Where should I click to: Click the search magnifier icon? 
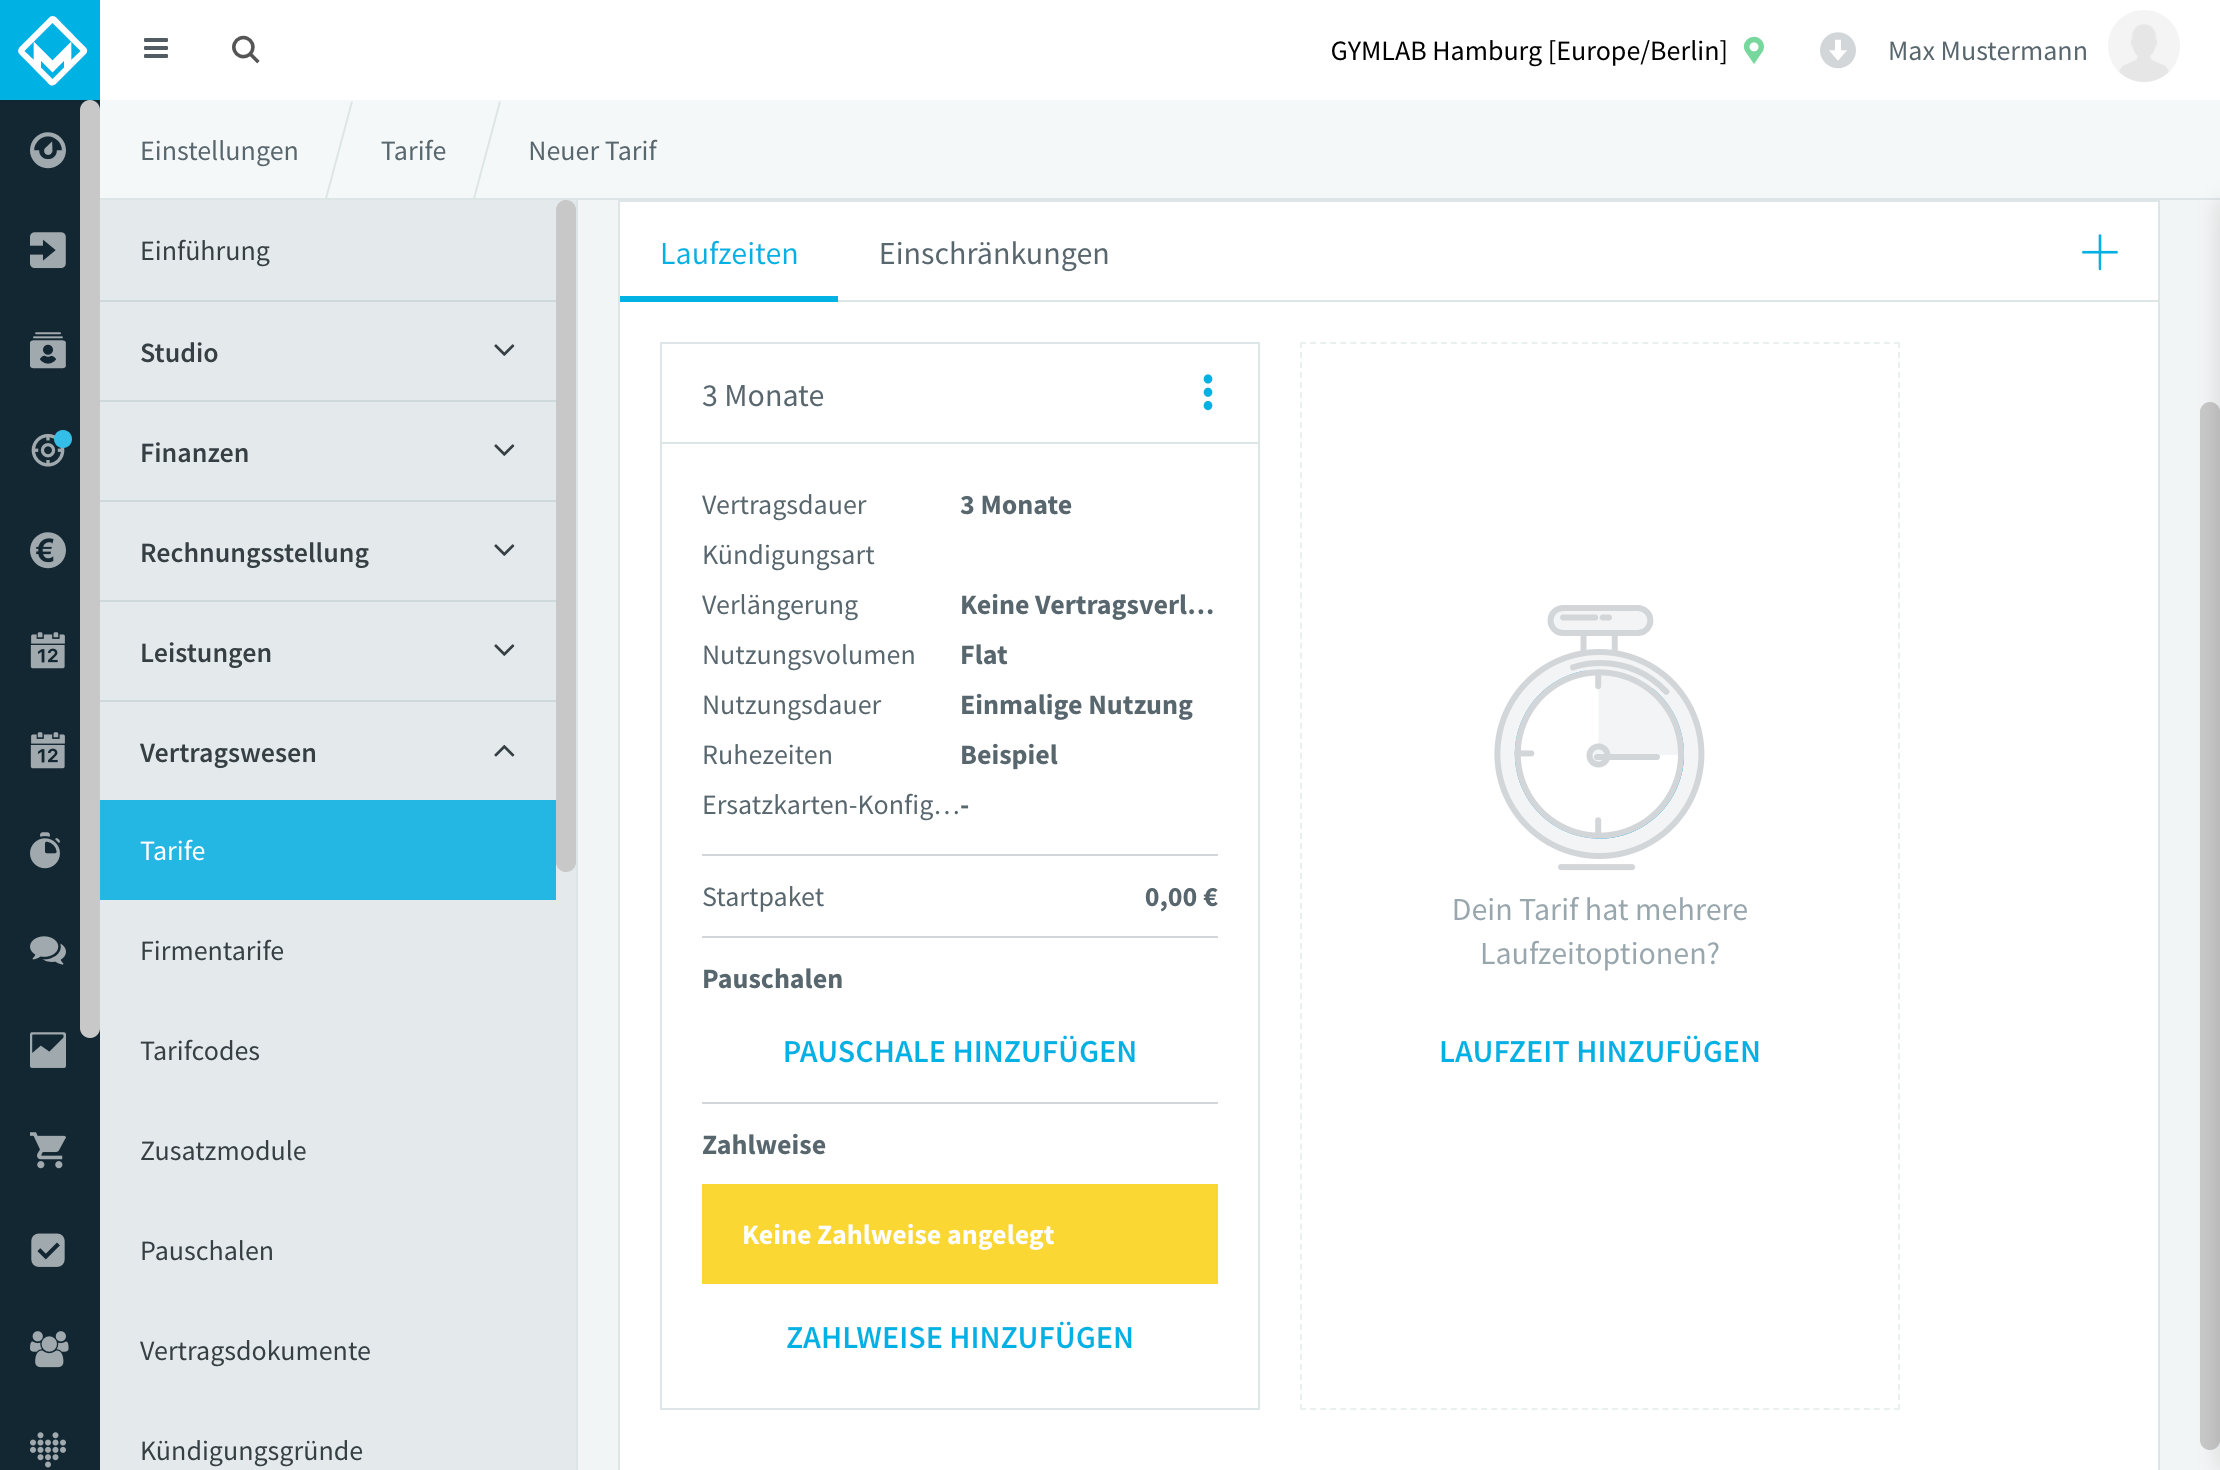[245, 49]
